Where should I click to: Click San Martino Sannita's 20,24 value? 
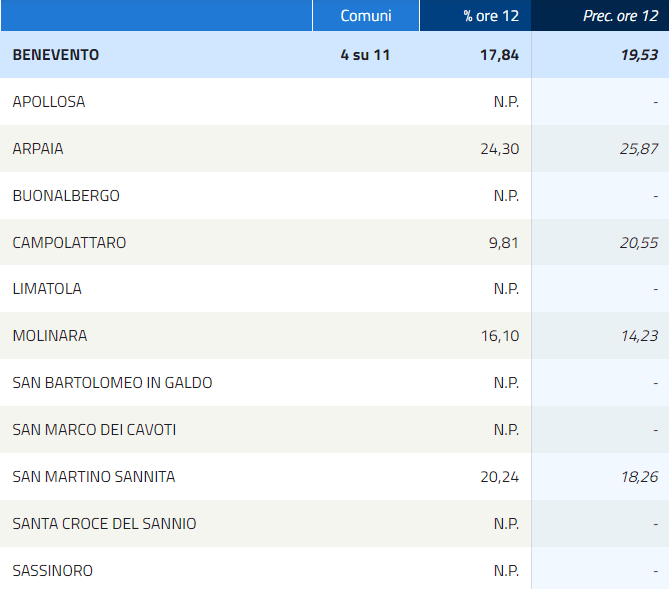tap(499, 477)
